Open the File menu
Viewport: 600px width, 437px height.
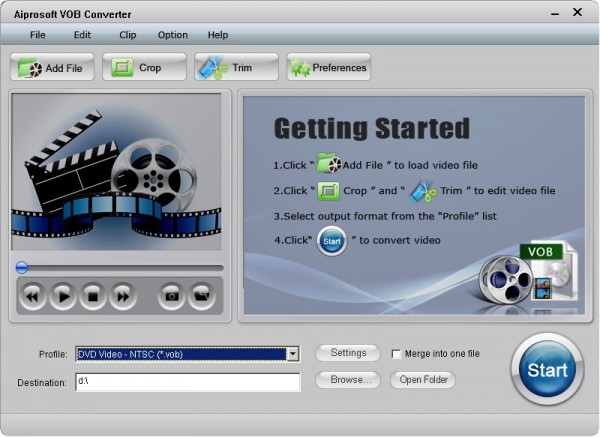click(38, 35)
